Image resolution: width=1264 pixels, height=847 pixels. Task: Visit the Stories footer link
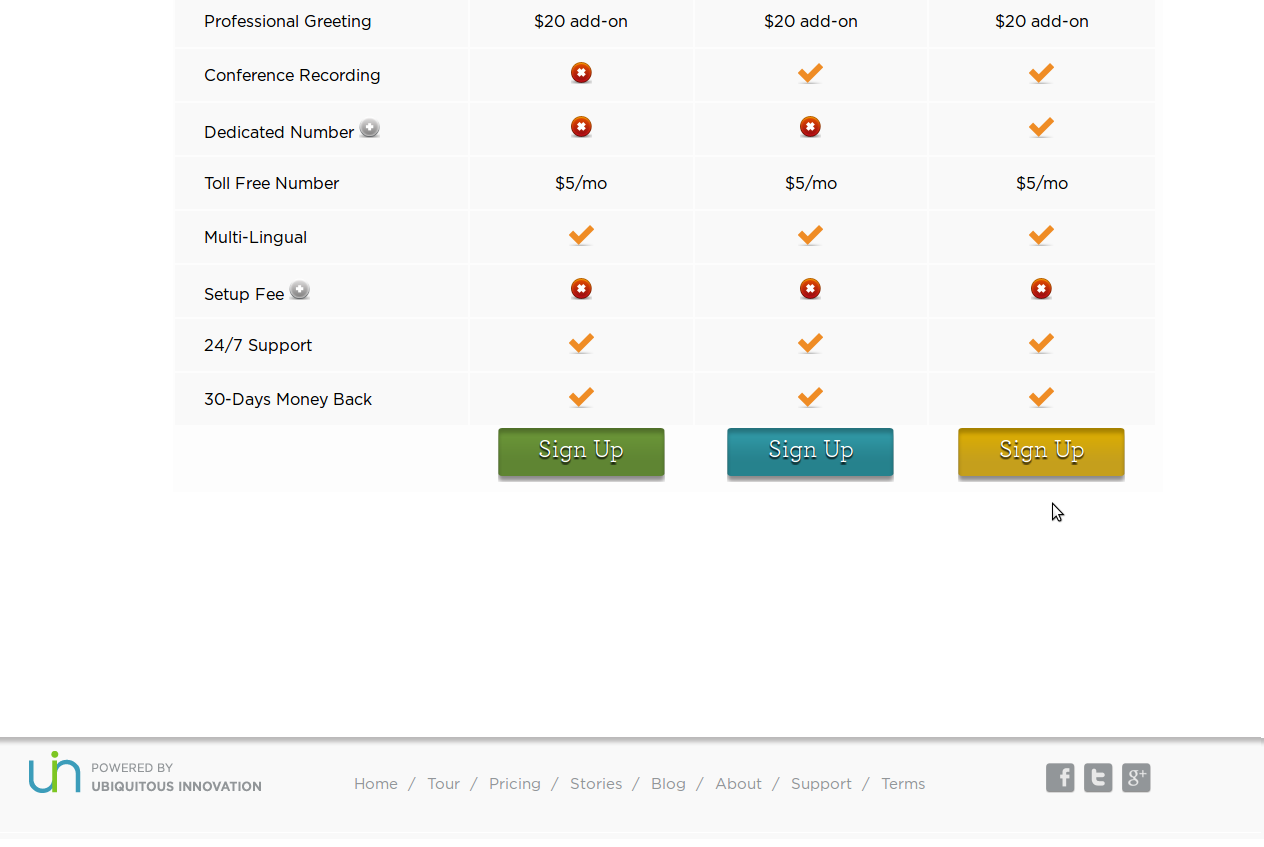coord(596,784)
